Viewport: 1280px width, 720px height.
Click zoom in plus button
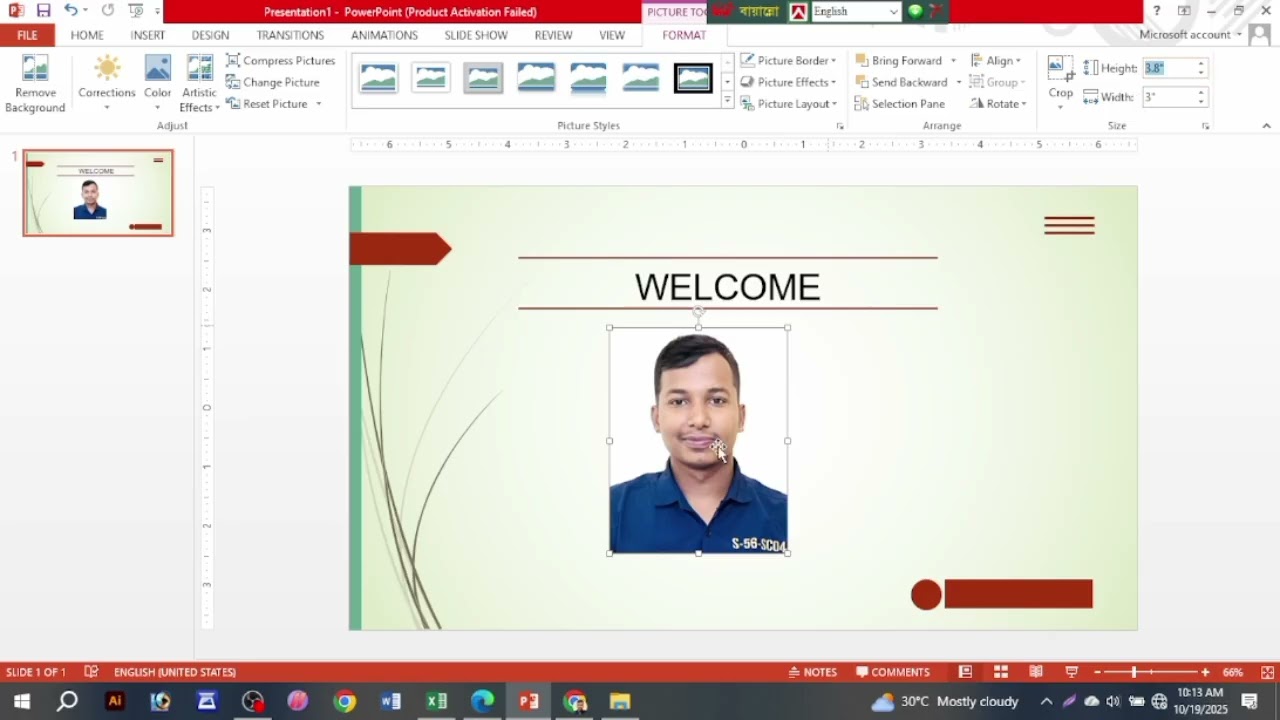pyautogui.click(x=1205, y=672)
